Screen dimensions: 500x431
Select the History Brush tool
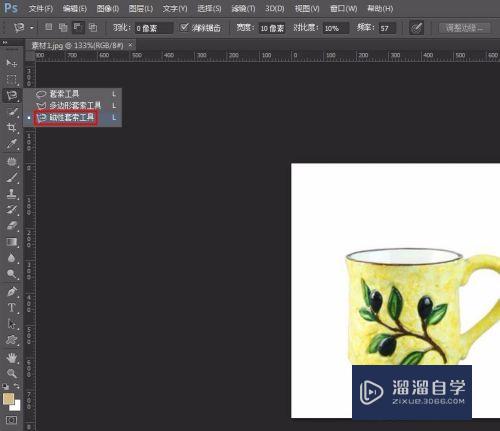[x=11, y=210]
